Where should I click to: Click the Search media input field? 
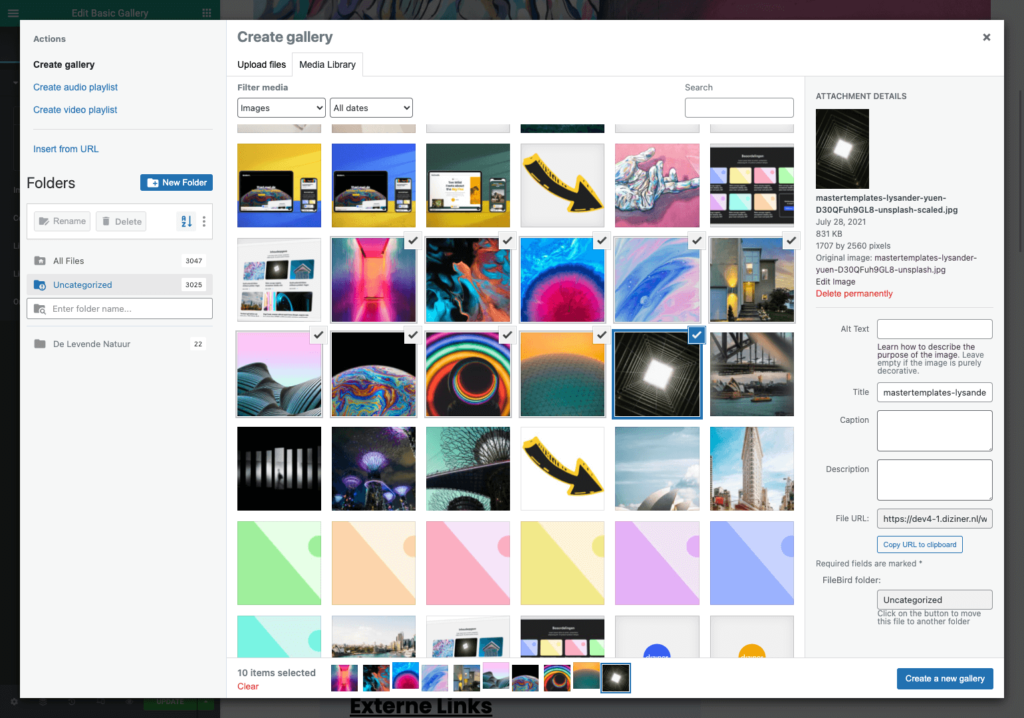(739, 108)
